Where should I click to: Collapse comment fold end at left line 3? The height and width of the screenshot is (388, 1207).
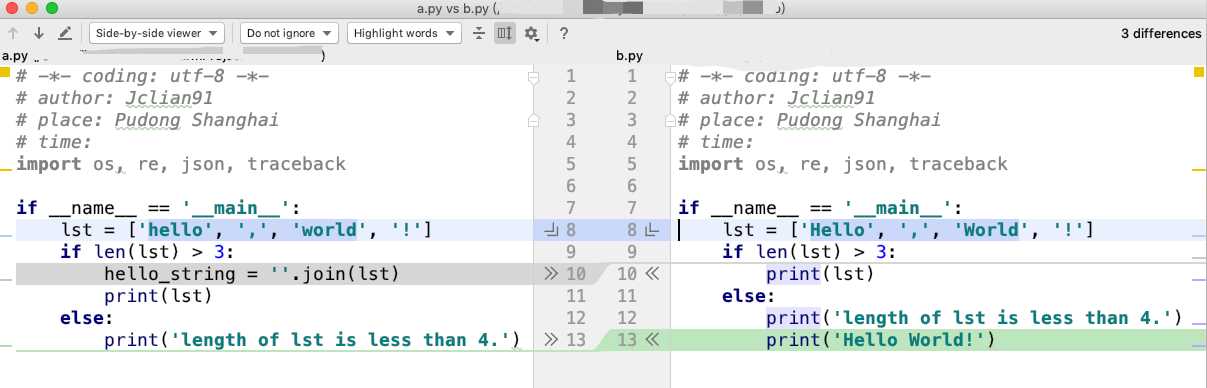point(533,120)
